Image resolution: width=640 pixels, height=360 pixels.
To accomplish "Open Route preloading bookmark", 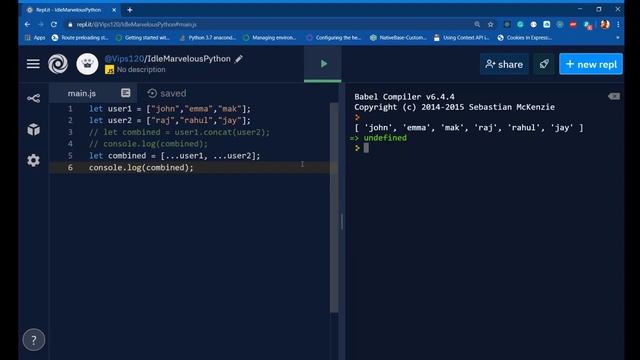I will click(80, 38).
